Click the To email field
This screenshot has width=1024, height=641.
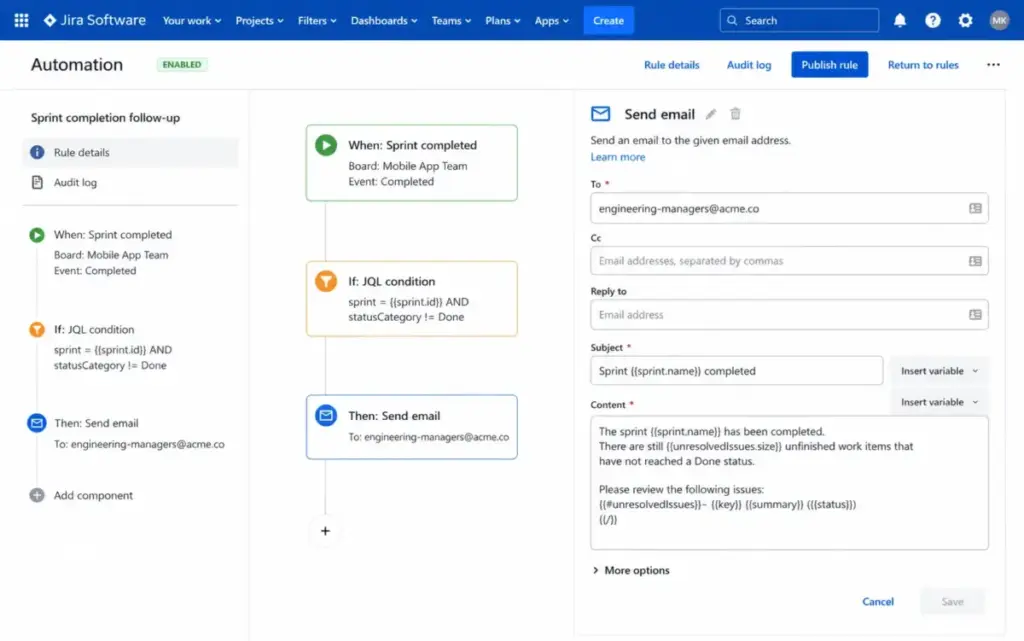click(x=790, y=208)
